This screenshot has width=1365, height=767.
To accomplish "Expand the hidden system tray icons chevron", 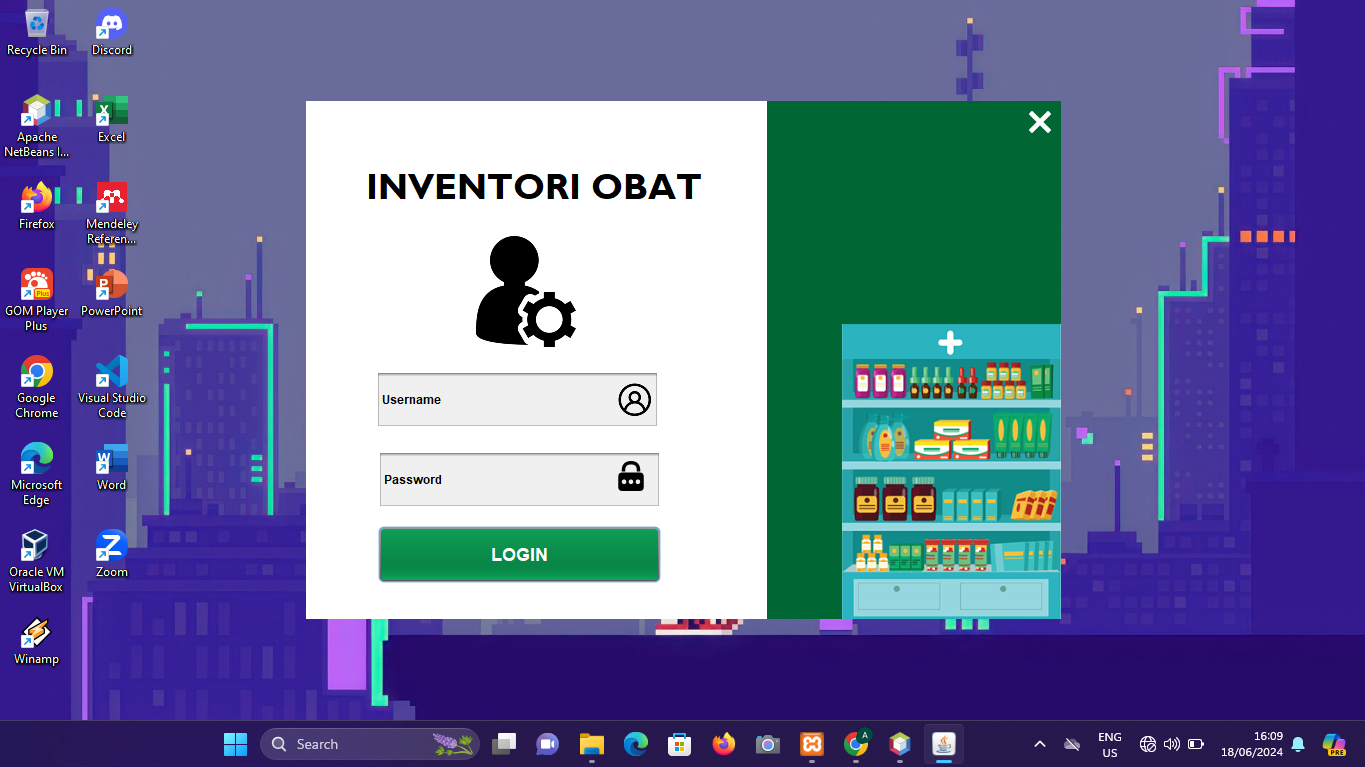I will pyautogui.click(x=1039, y=744).
